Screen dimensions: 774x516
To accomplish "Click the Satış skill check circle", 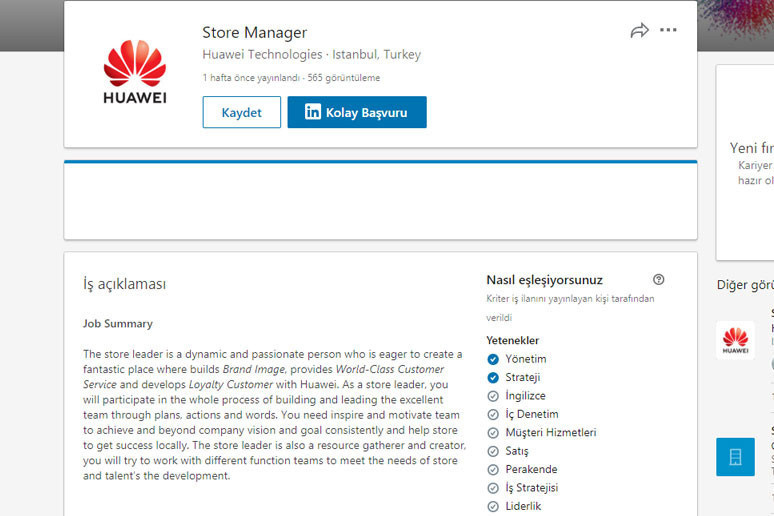I will pos(493,451).
